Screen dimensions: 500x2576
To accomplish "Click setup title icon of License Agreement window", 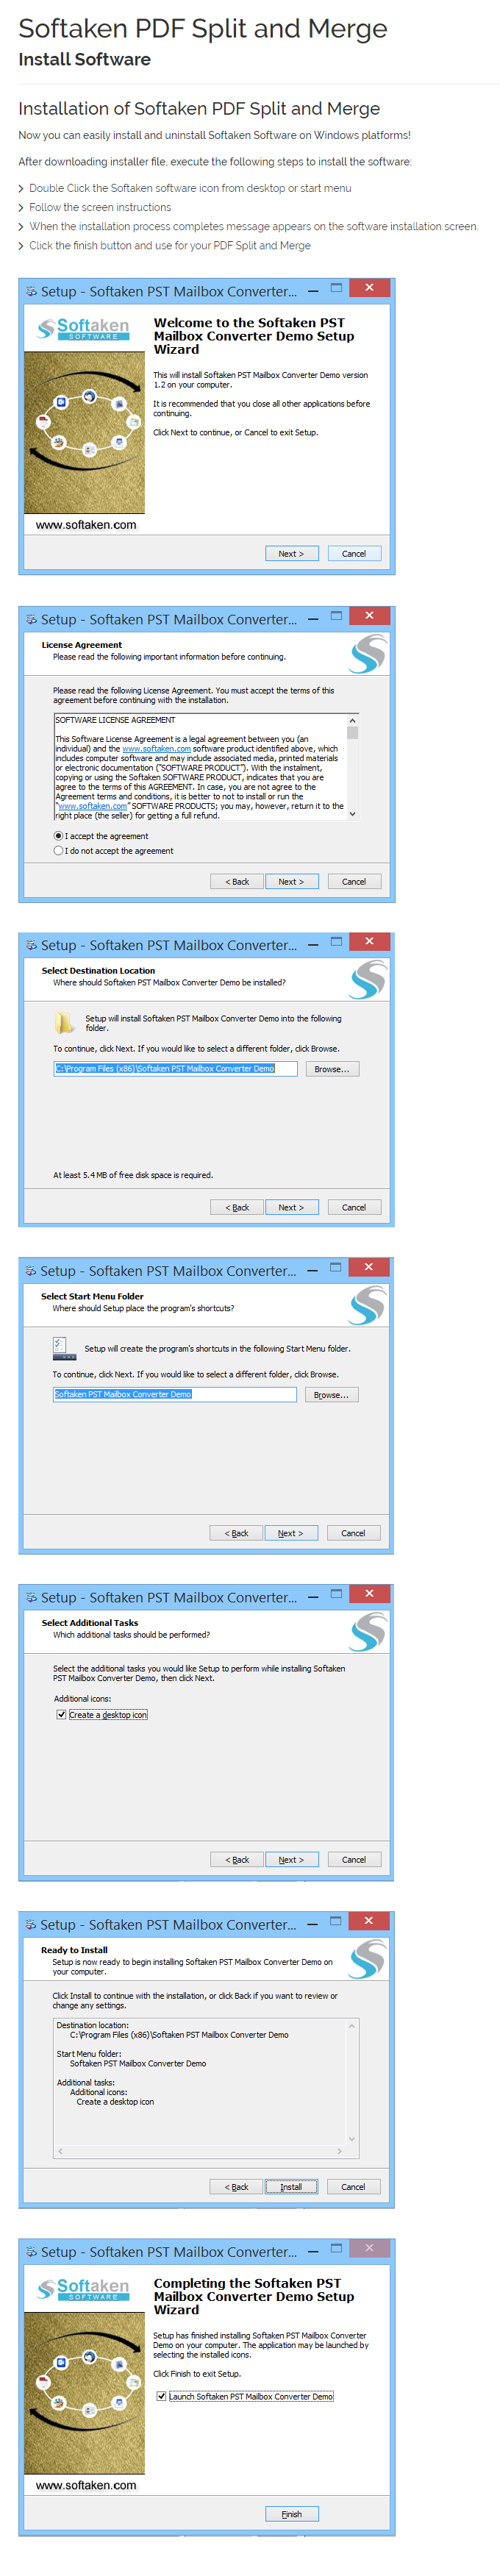I will (31, 619).
